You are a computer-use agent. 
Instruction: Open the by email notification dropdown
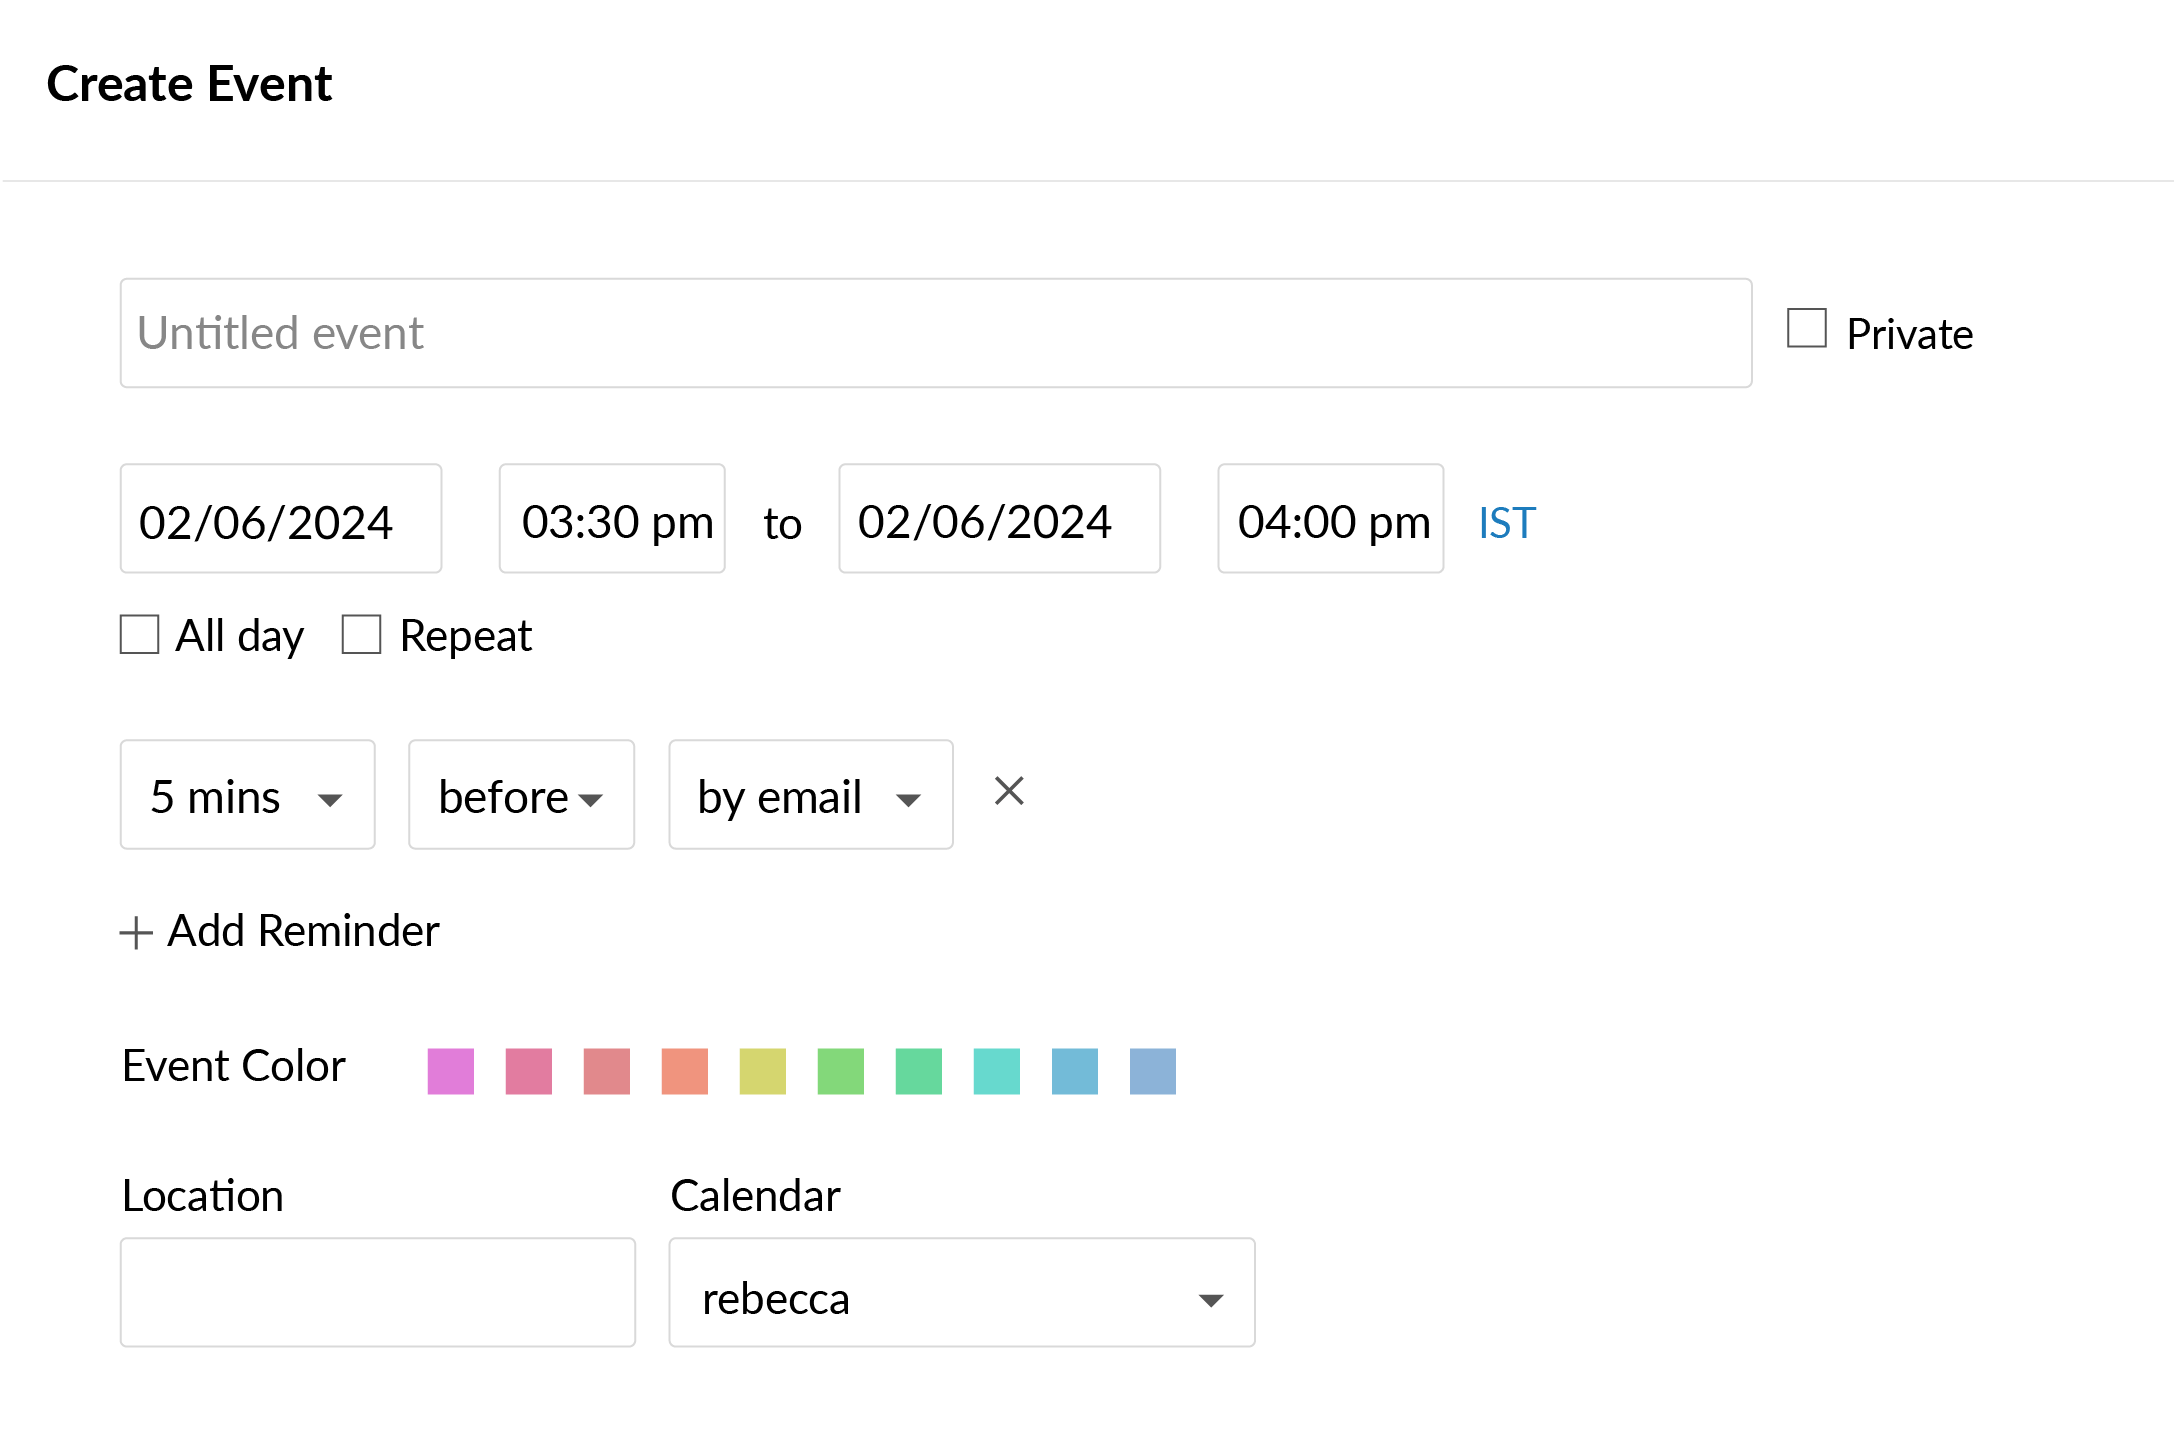(810, 795)
